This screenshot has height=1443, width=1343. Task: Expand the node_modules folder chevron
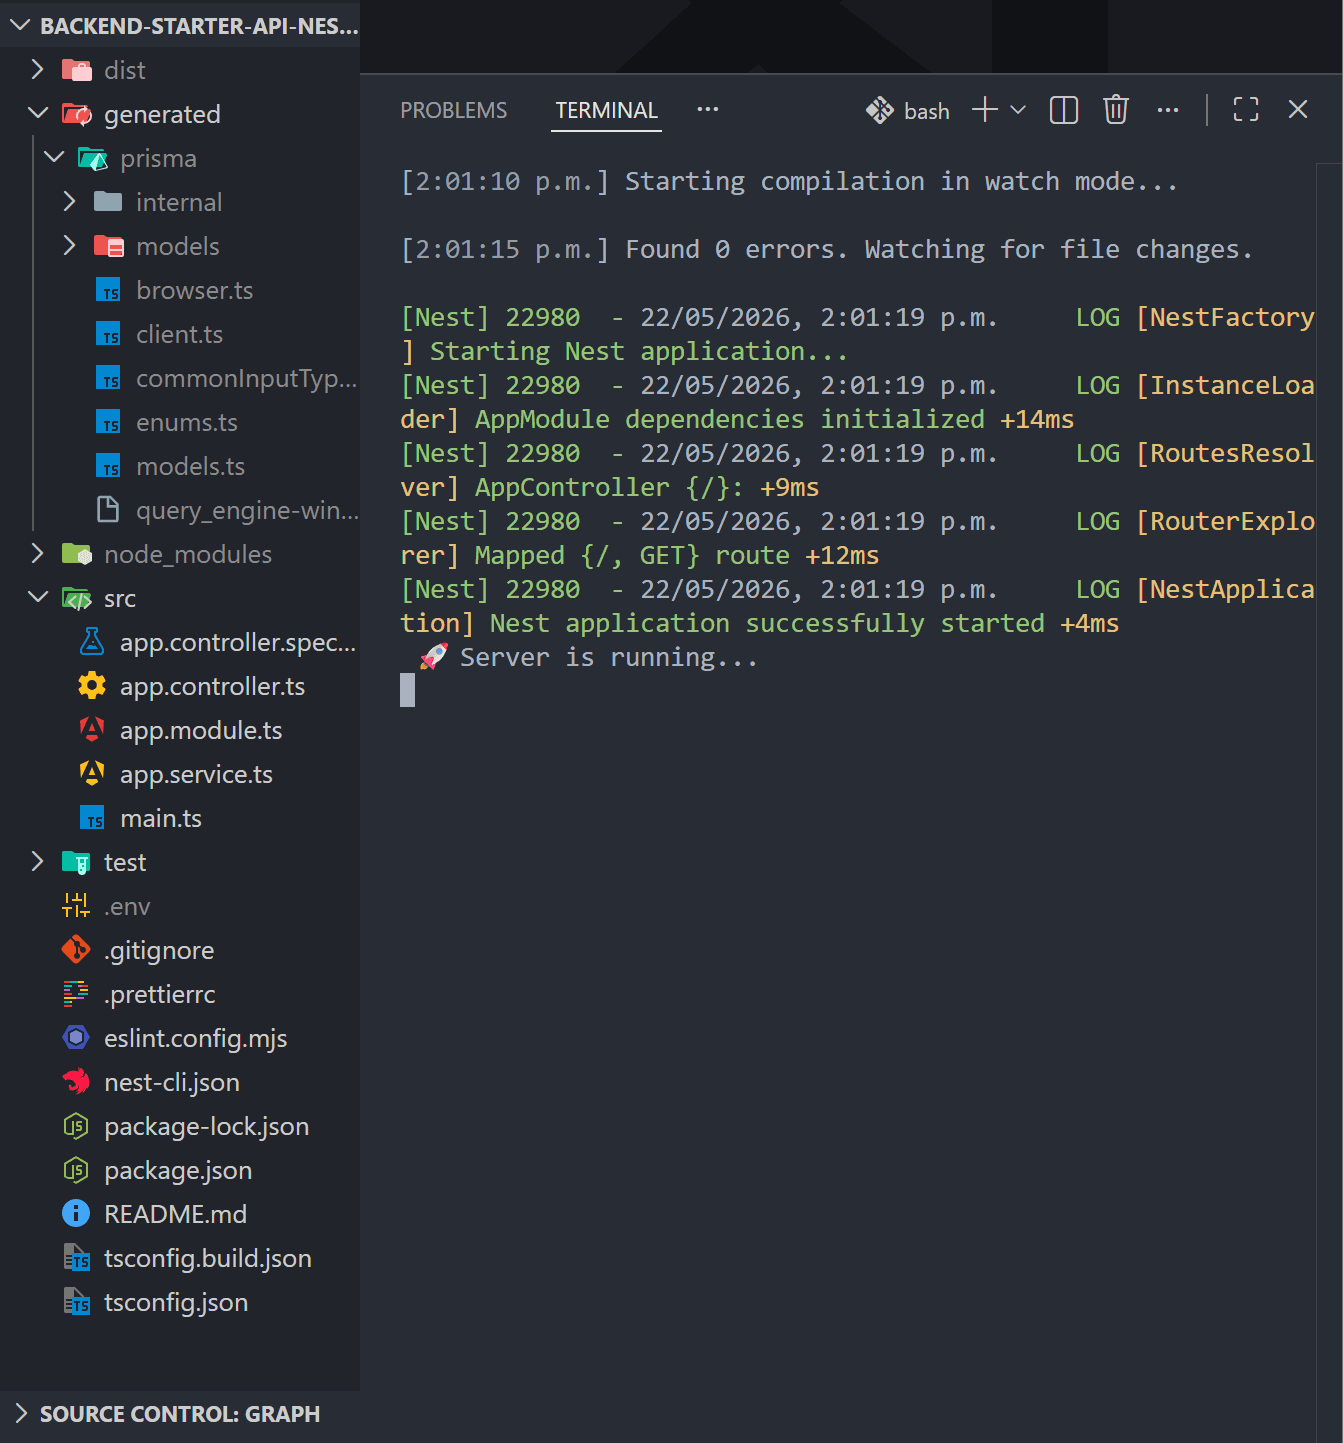[38, 553]
